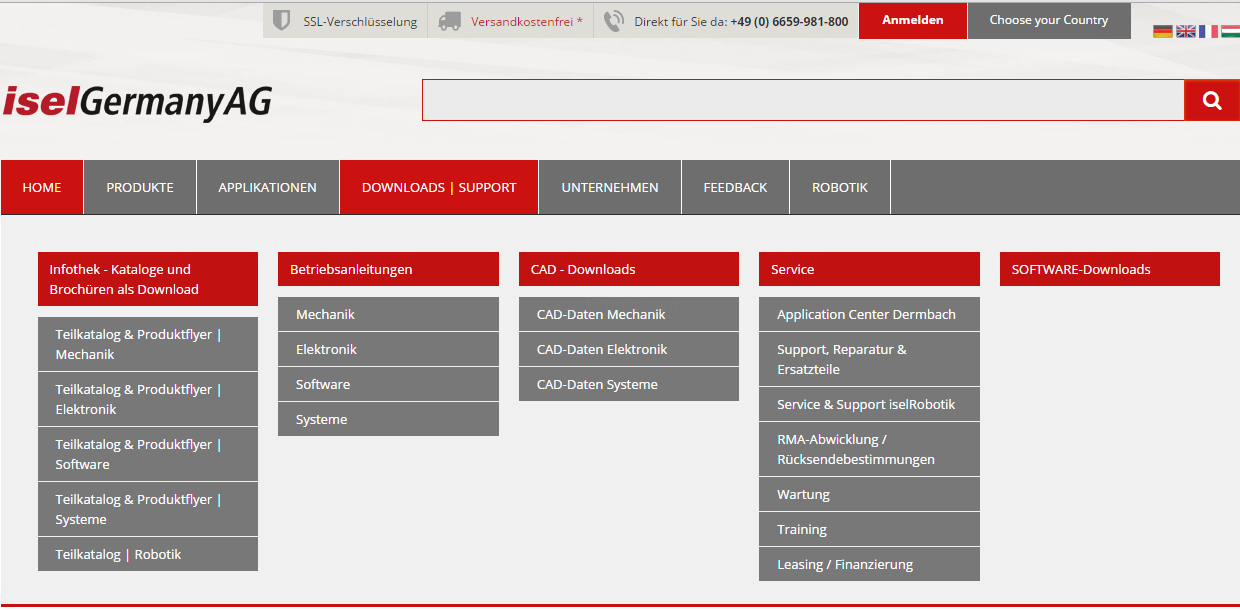The height and width of the screenshot is (610, 1240).
Task: Switch language with the German flag
Action: tap(1162, 31)
